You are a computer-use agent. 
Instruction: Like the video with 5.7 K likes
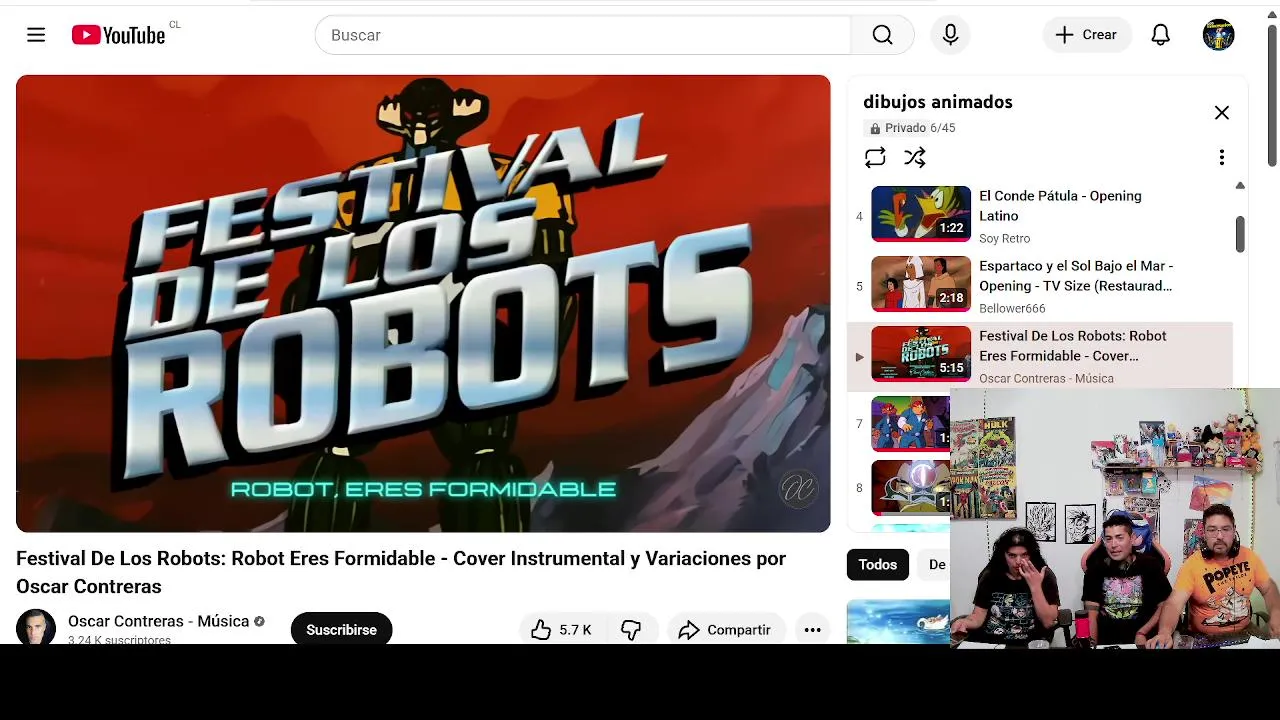point(560,629)
